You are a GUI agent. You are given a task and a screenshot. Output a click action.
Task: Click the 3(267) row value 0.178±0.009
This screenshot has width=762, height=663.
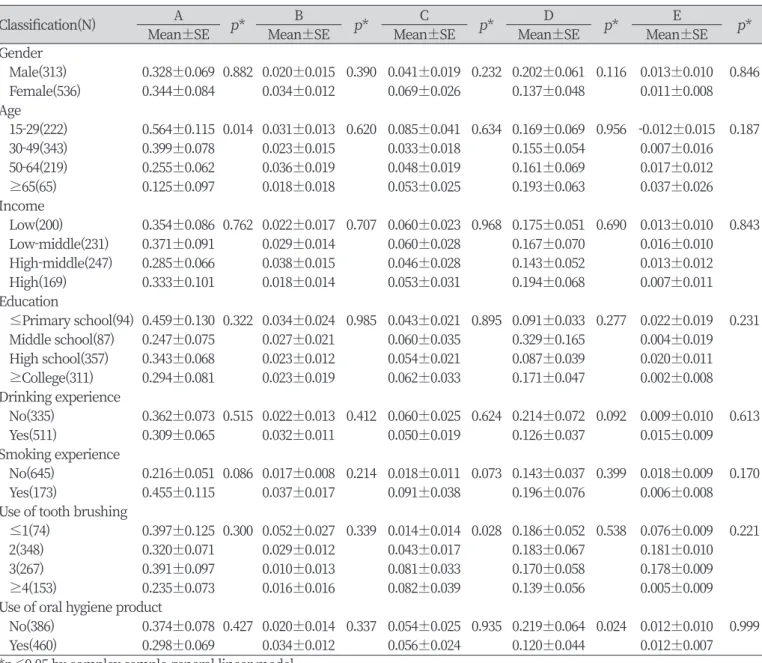pos(676,569)
